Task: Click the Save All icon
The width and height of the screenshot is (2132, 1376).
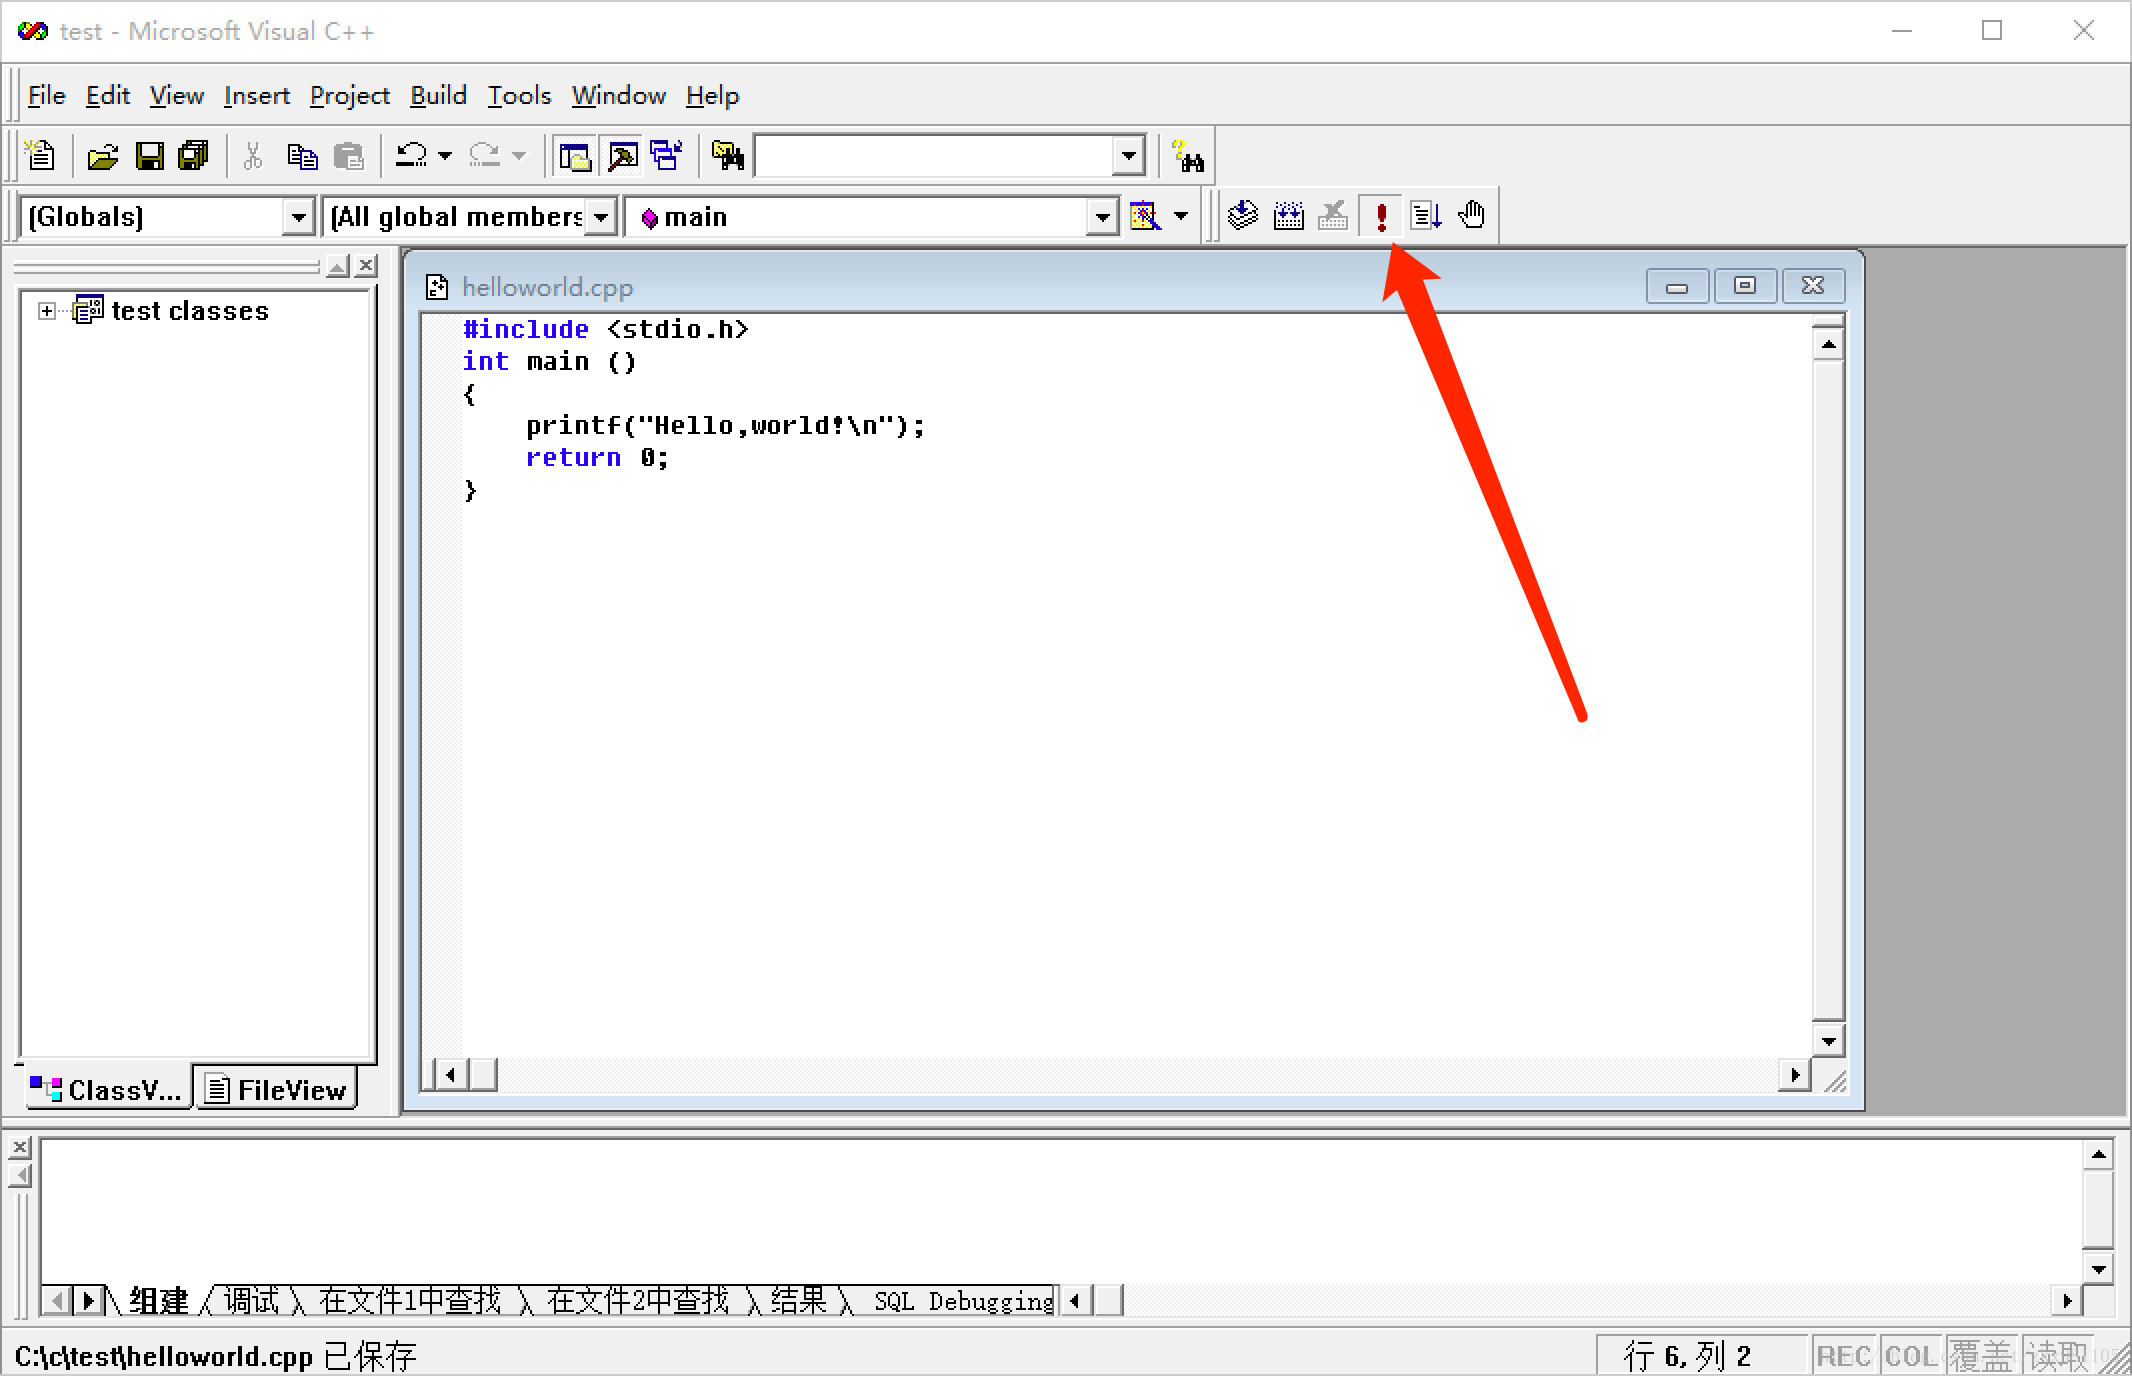Action: click(193, 156)
